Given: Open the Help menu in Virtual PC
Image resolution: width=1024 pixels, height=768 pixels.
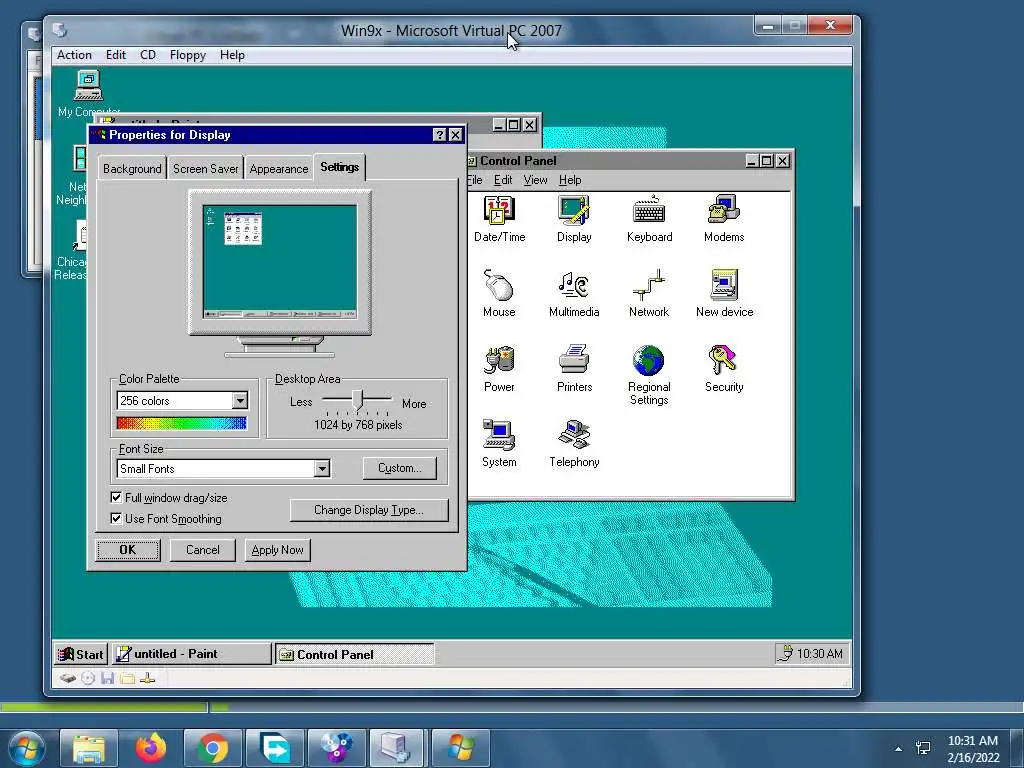Looking at the screenshot, I should 232,55.
